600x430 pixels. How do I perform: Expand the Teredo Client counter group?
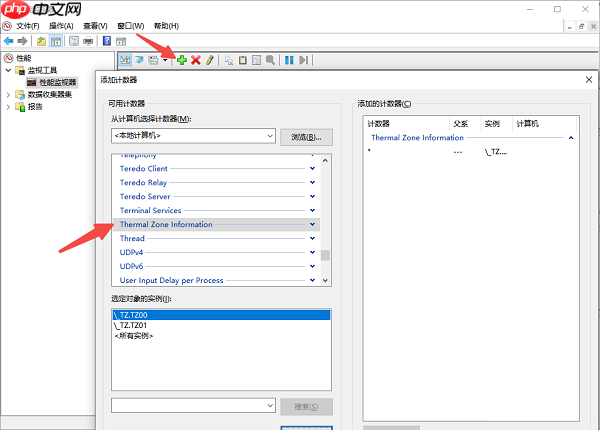(313, 169)
